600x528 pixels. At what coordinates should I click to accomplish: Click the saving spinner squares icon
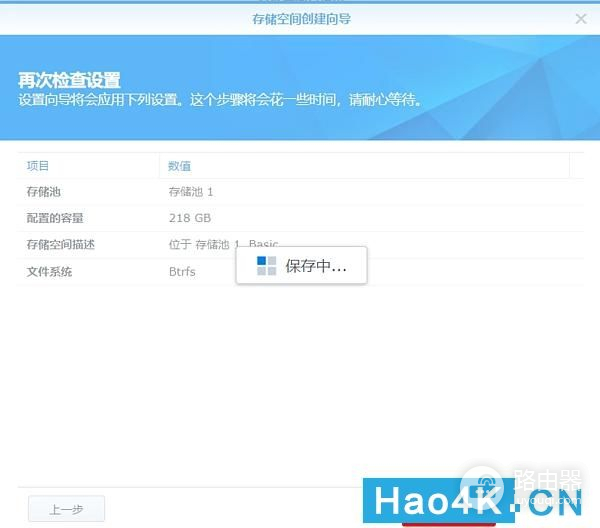click(266, 265)
